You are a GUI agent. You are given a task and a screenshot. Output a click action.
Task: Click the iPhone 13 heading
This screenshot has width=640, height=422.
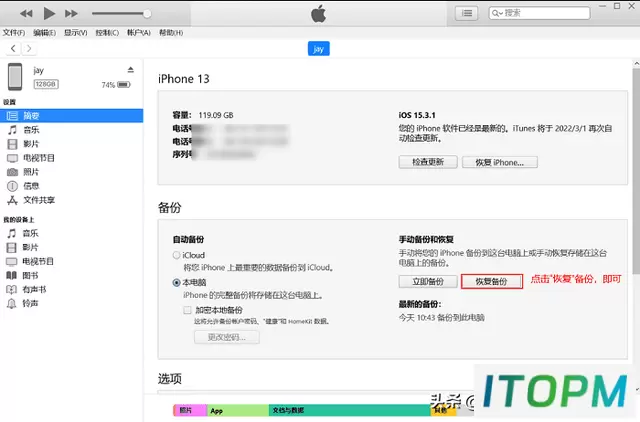pyautogui.click(x=184, y=79)
